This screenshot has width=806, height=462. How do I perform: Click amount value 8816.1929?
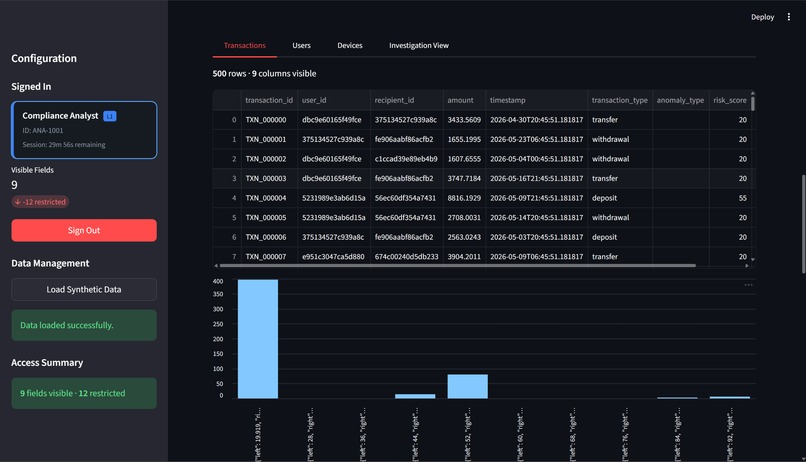(x=464, y=198)
